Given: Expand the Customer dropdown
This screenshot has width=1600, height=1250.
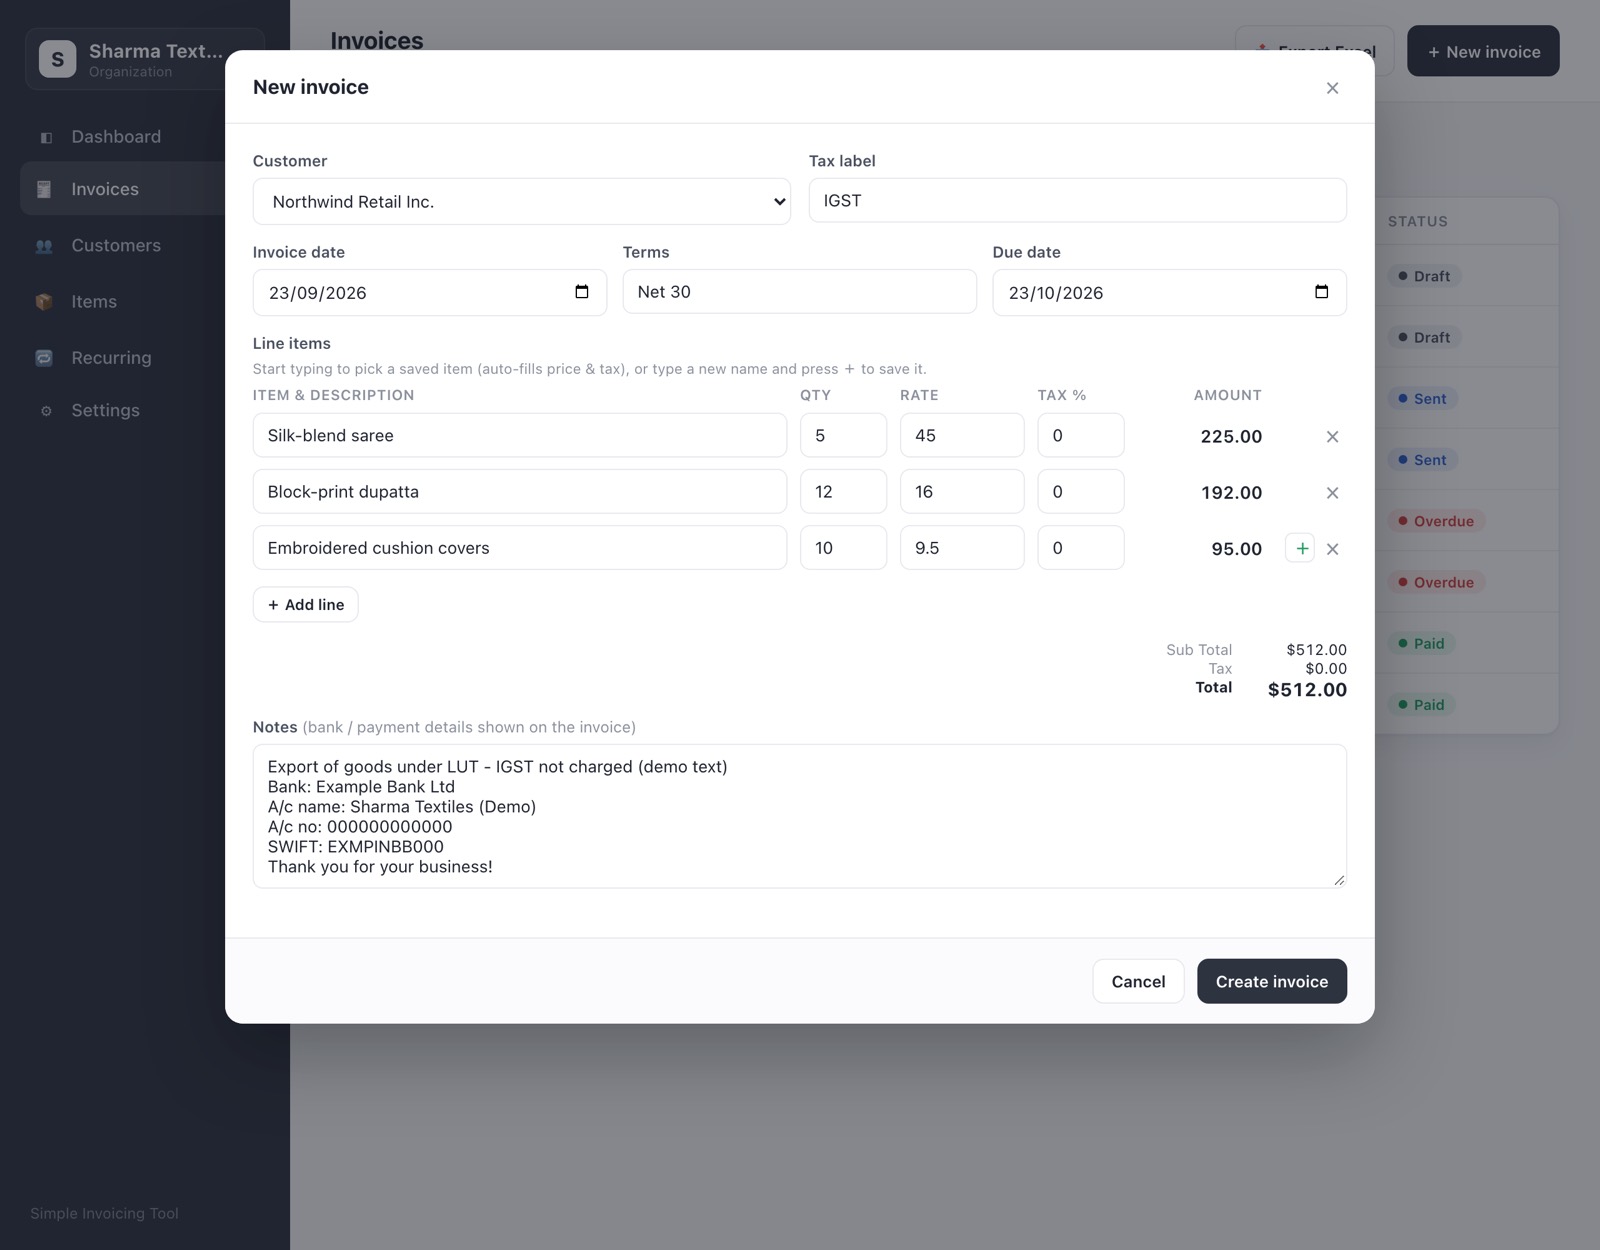Looking at the screenshot, I should point(522,201).
